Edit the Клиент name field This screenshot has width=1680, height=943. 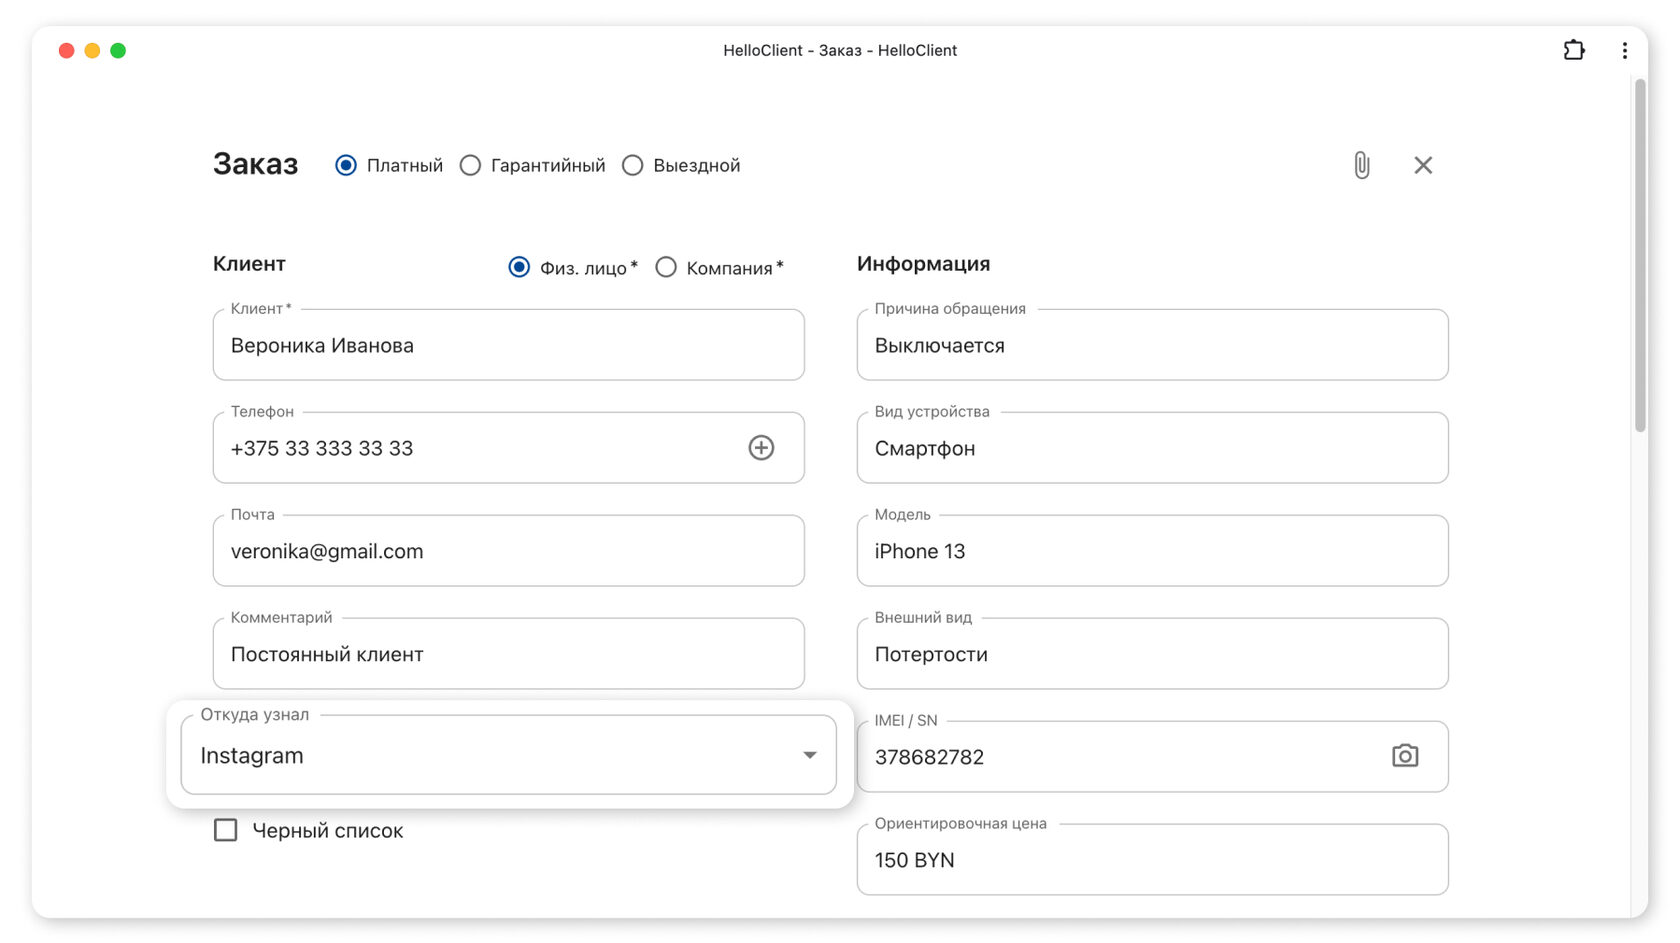(x=508, y=345)
